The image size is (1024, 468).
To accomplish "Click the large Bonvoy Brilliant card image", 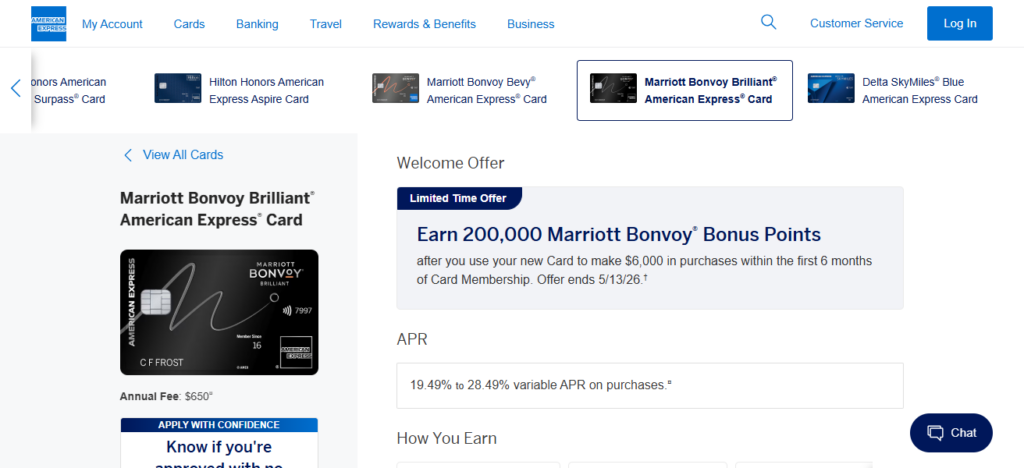I will pyautogui.click(x=219, y=312).
